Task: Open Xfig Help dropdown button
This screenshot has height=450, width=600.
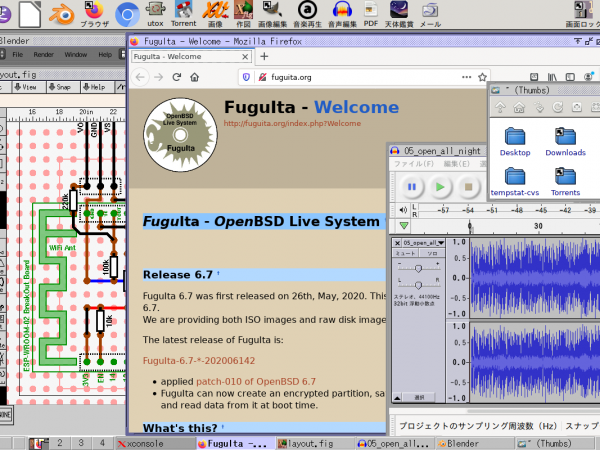Action: pyautogui.click(x=97, y=87)
